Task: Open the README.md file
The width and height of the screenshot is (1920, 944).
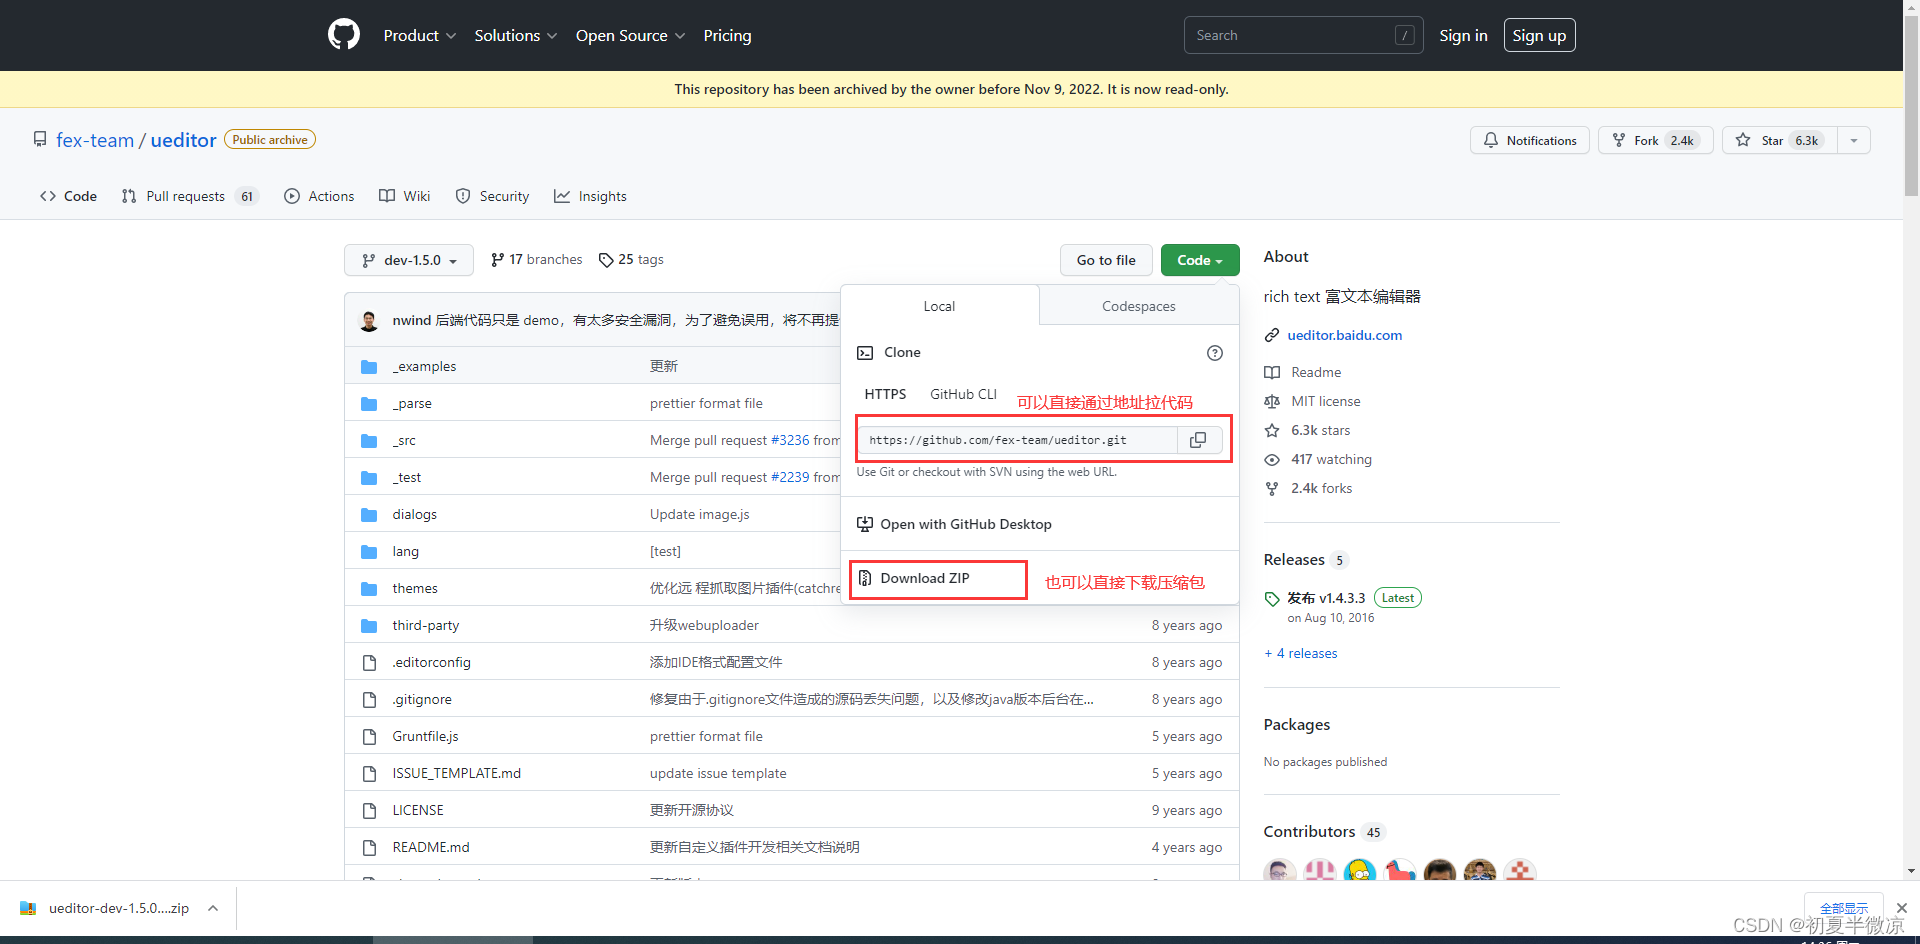Action: pos(431,847)
